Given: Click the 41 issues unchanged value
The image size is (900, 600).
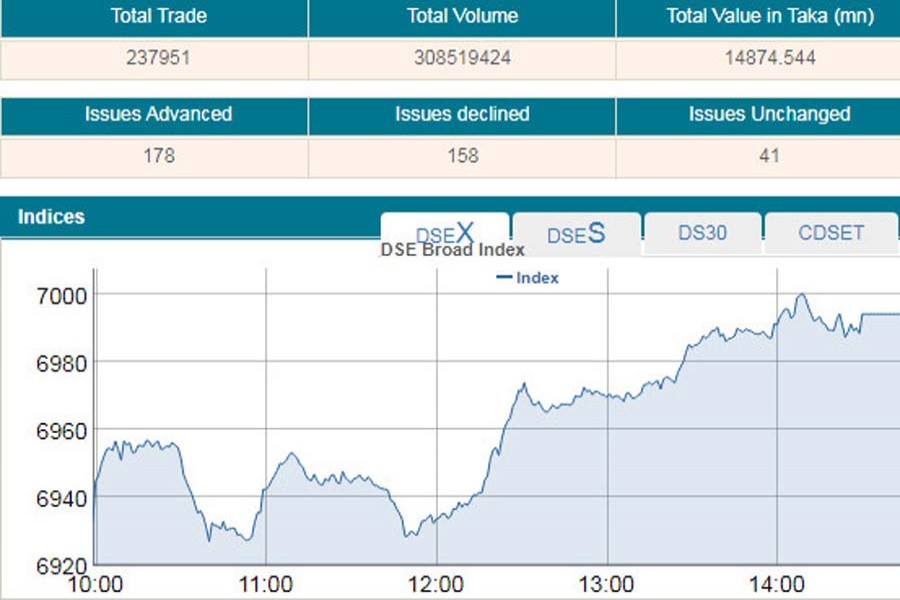Looking at the screenshot, I should tap(769, 156).
